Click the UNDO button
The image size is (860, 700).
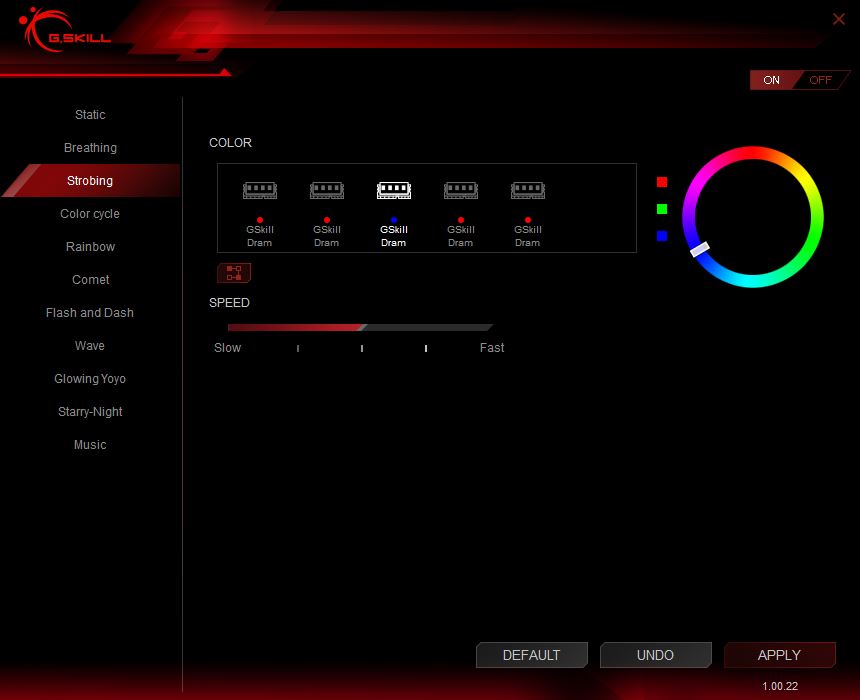click(655, 655)
